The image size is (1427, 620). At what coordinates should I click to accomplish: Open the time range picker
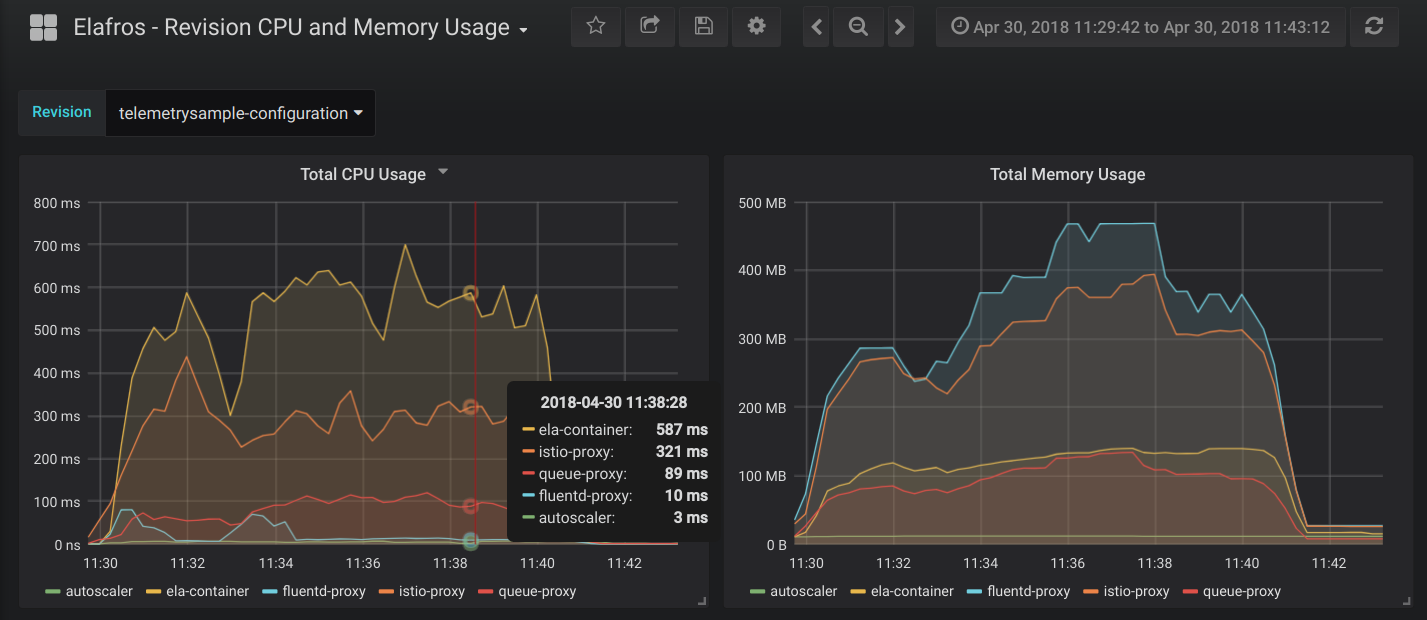[1140, 27]
